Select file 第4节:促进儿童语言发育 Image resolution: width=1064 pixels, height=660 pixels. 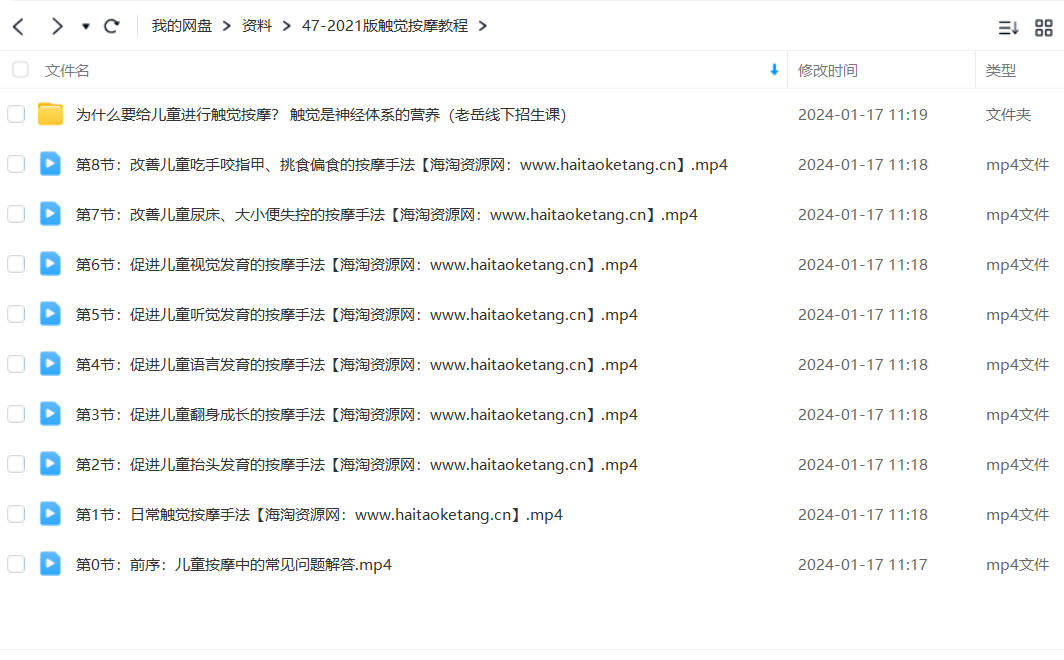click(357, 365)
